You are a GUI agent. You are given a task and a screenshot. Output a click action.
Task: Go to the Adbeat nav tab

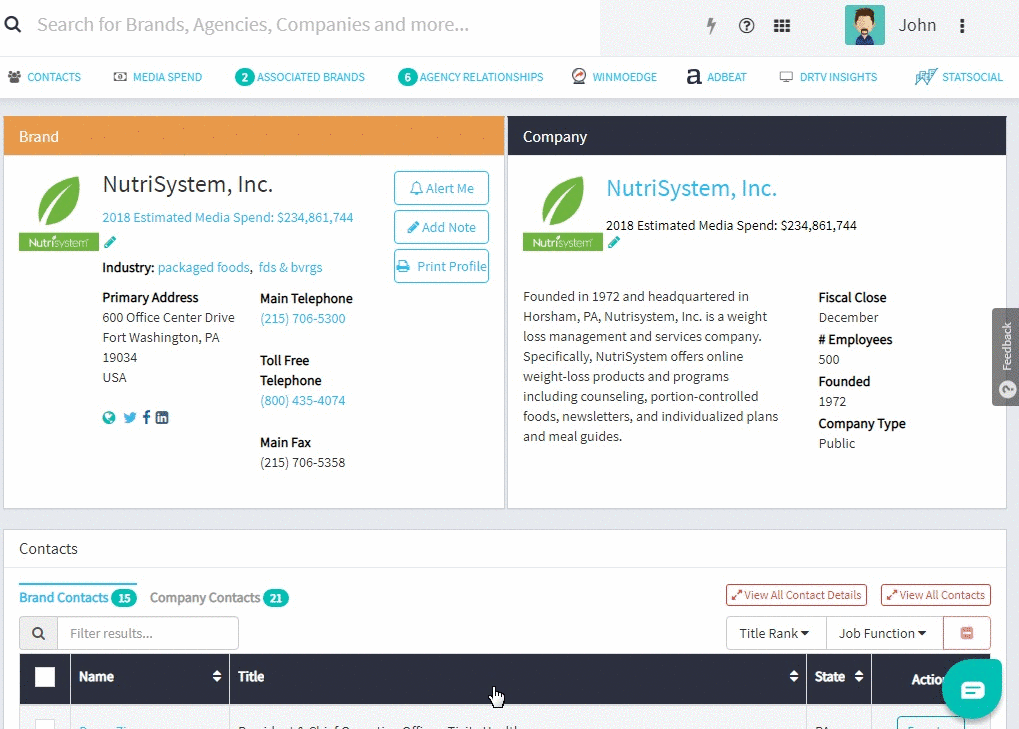tap(717, 77)
